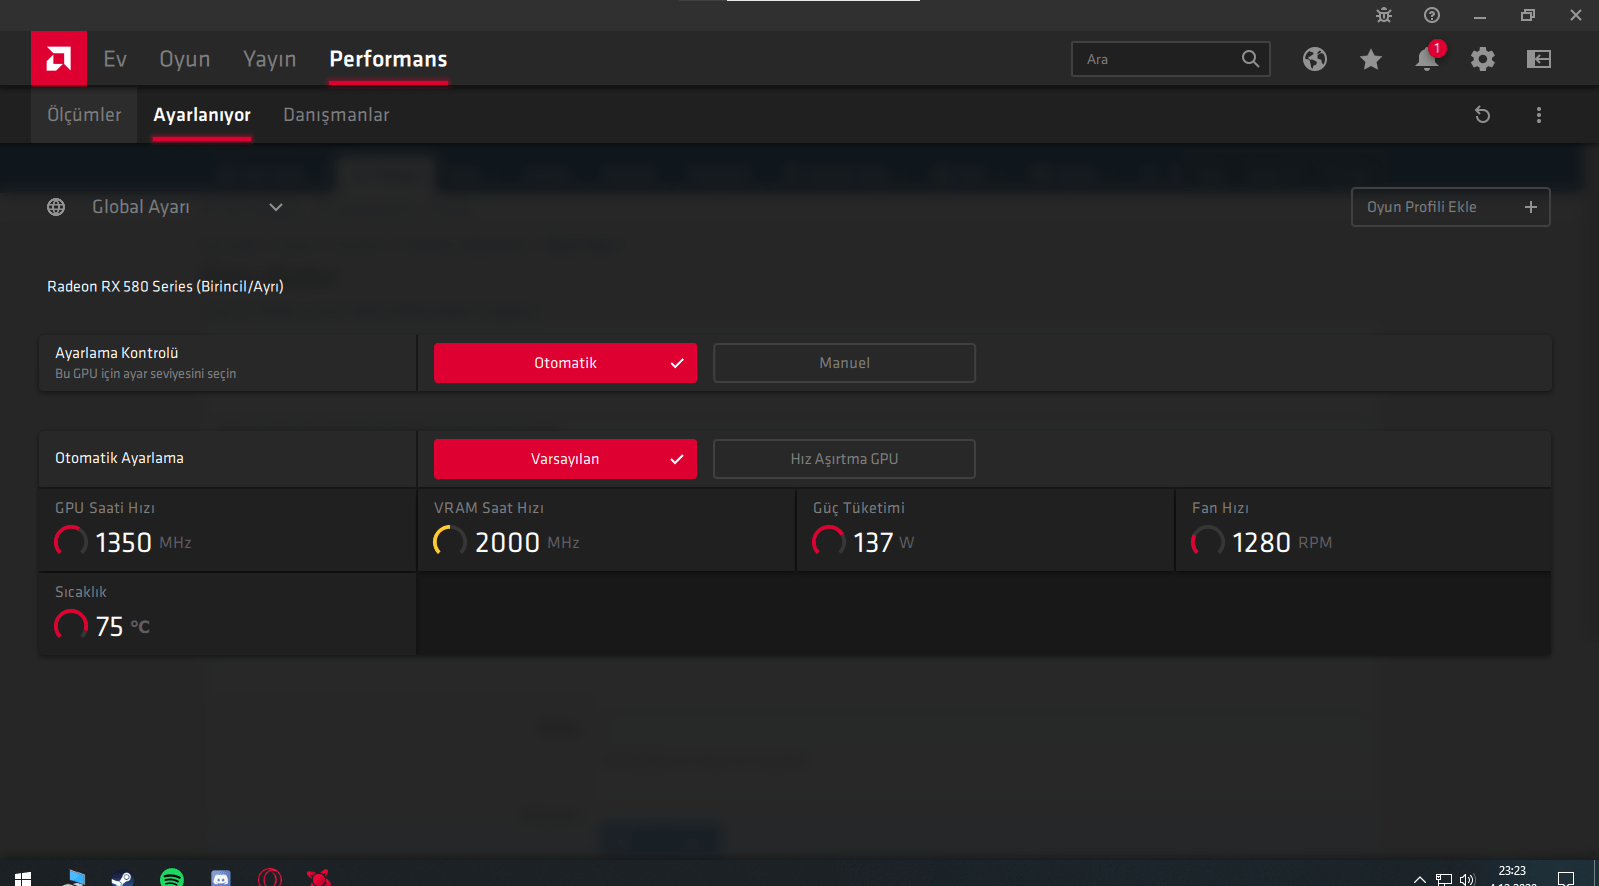
Task: Click the search magnifier icon
Action: 1250,59
